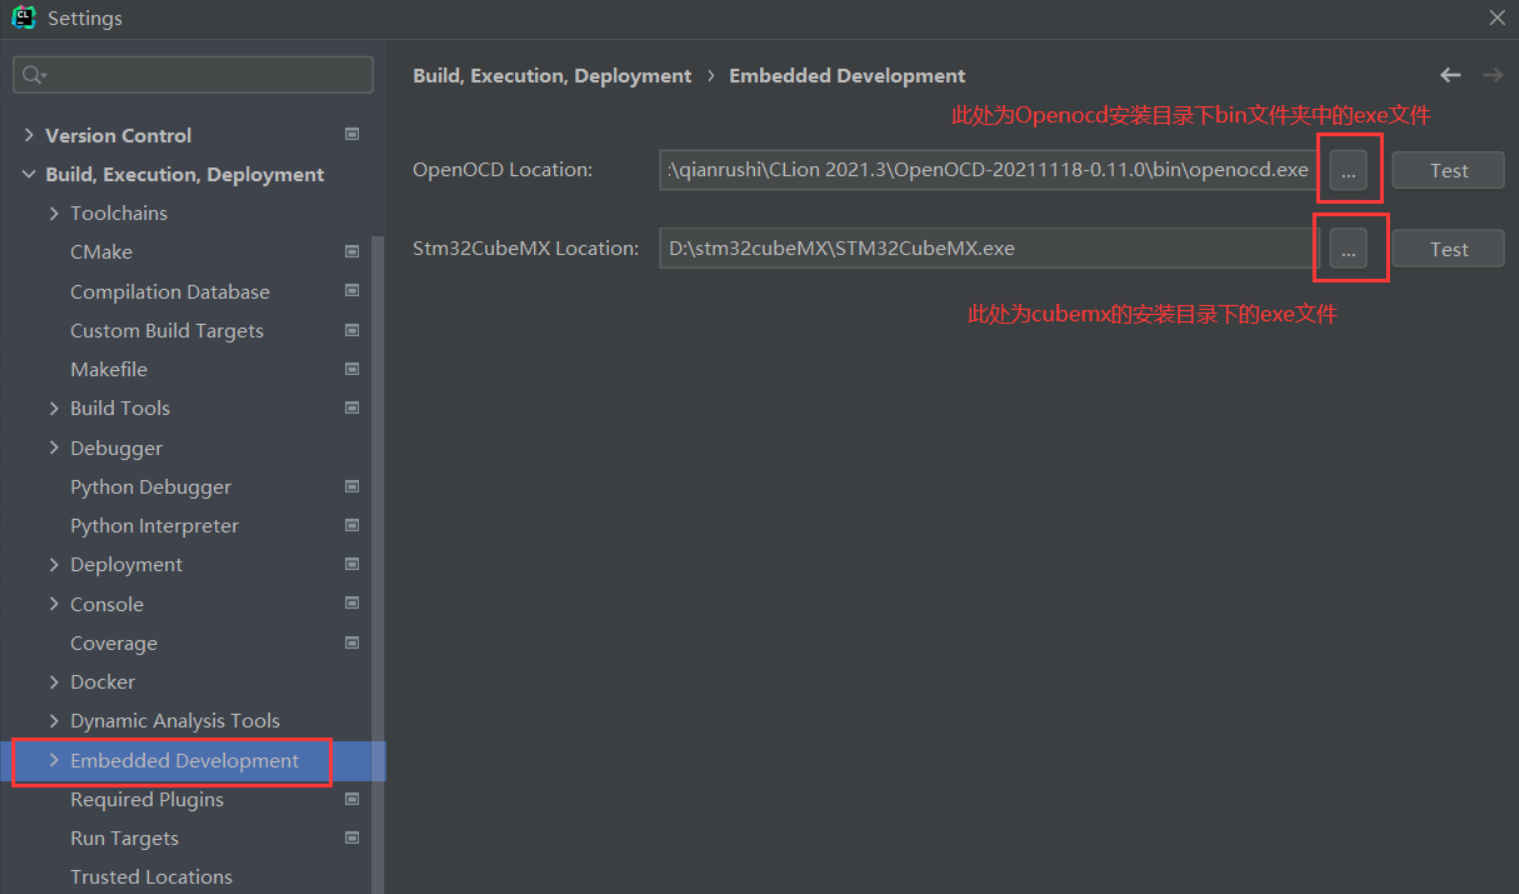The image size is (1519, 894).
Task: Browse for Stm32CubeMX location with ellipsis button
Action: (x=1348, y=249)
